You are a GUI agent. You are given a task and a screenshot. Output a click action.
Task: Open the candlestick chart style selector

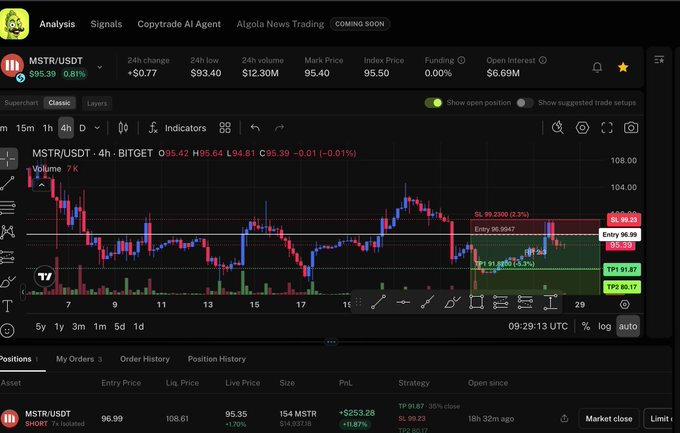[123, 128]
